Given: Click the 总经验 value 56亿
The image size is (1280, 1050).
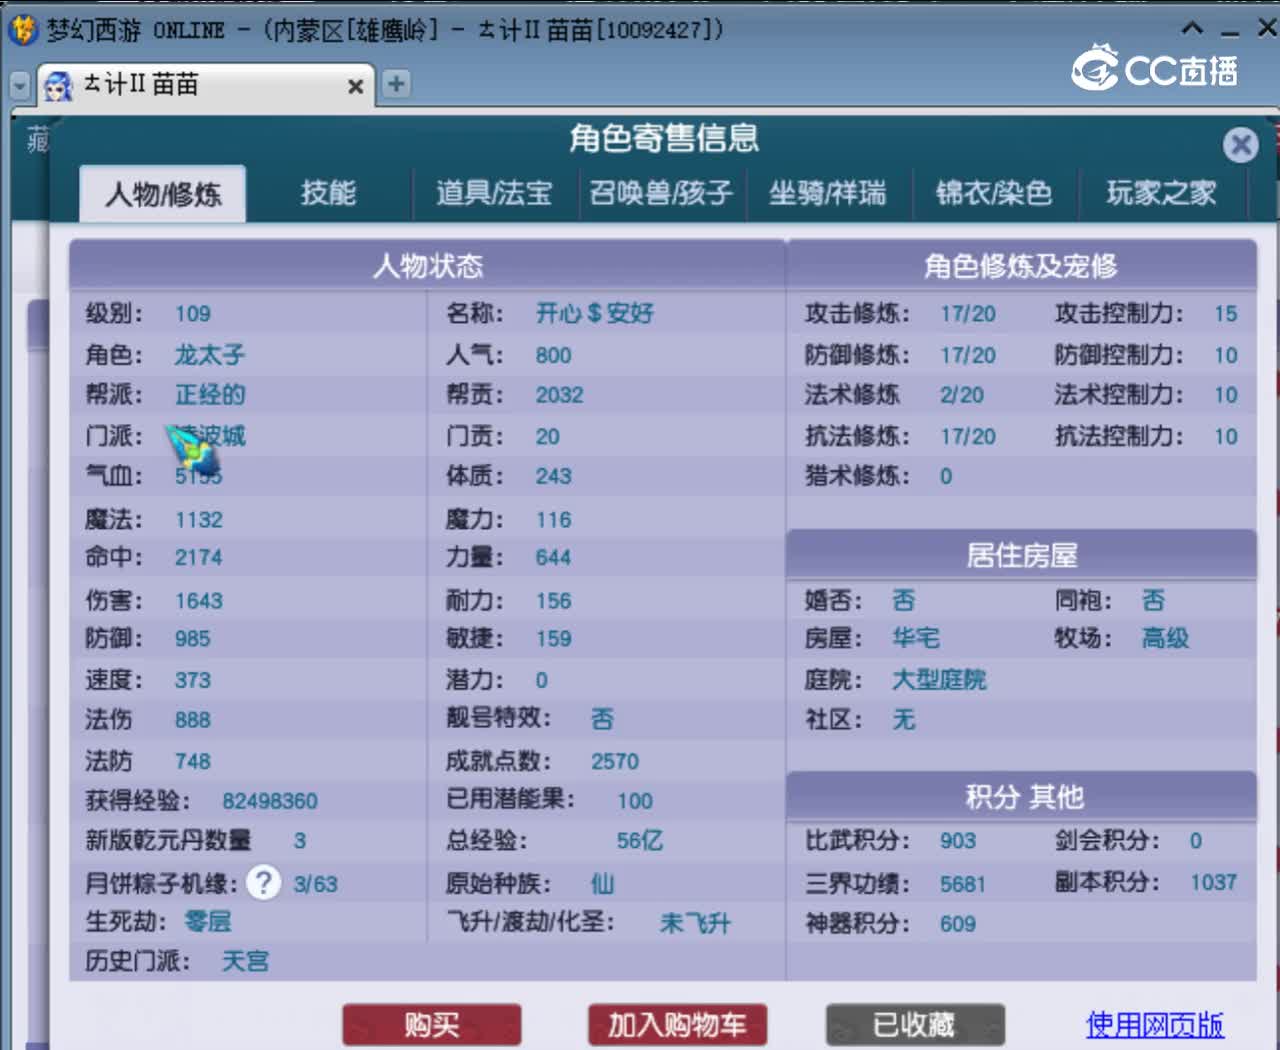Looking at the screenshot, I should click(x=640, y=841).
